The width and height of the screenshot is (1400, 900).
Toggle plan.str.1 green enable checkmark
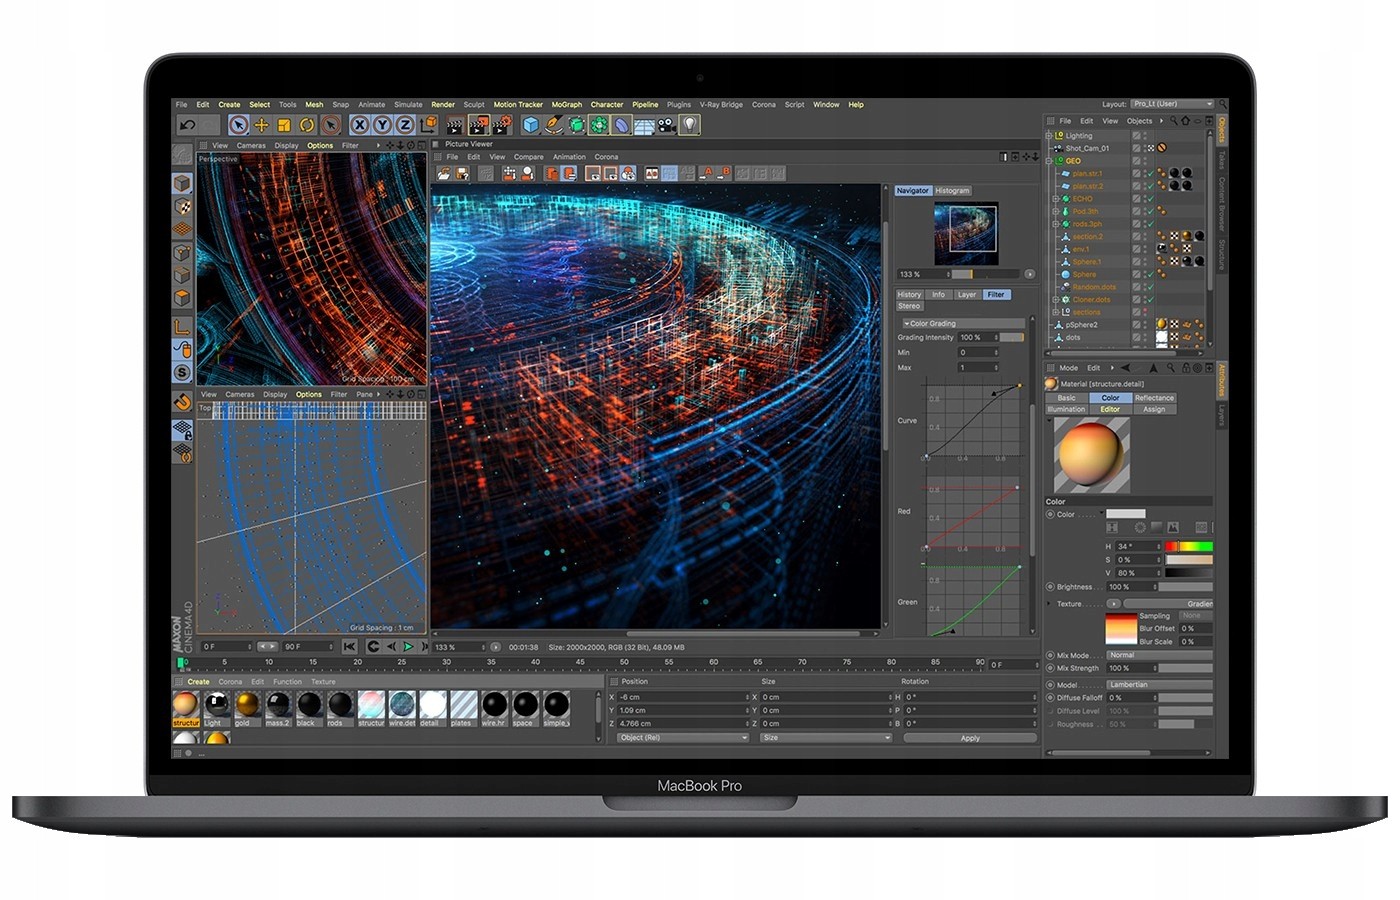1150,174
